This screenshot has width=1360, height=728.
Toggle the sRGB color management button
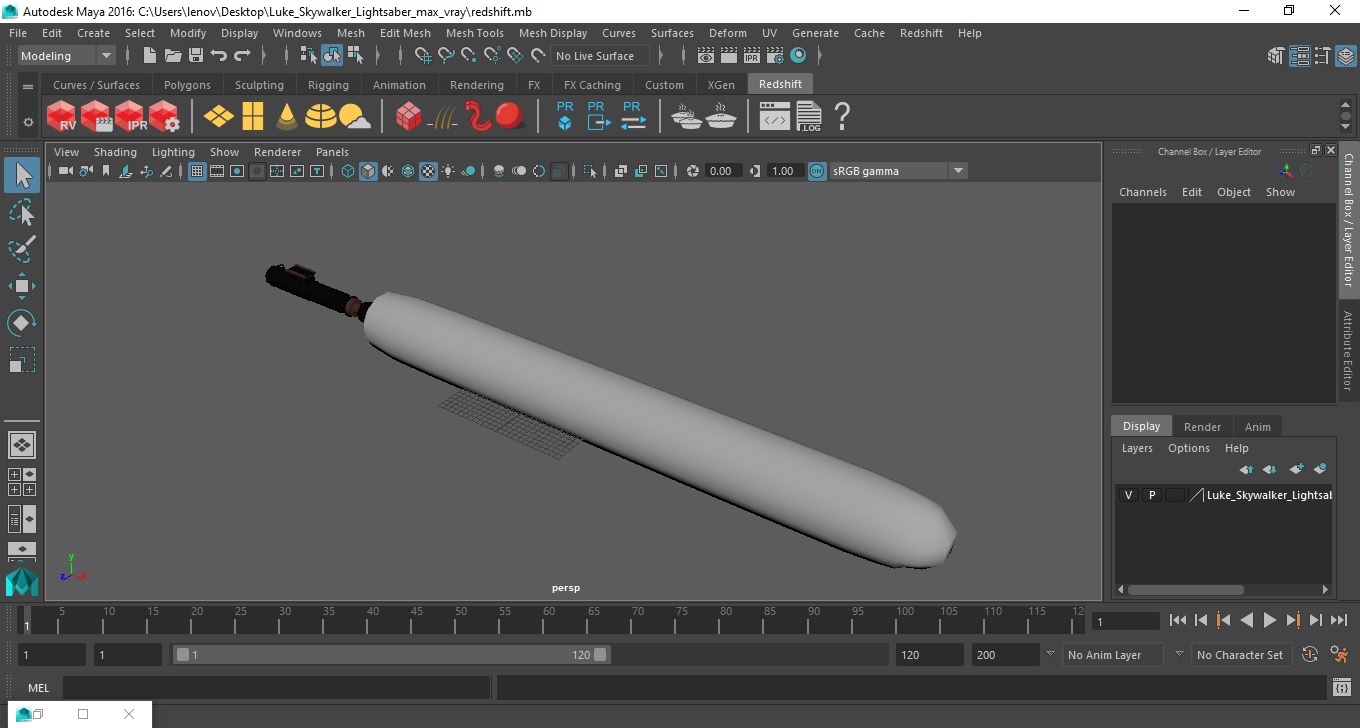[x=817, y=171]
